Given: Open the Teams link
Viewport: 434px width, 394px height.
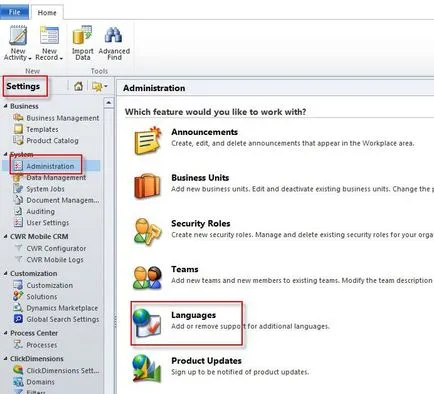Looking at the screenshot, I should pyautogui.click(x=185, y=269).
